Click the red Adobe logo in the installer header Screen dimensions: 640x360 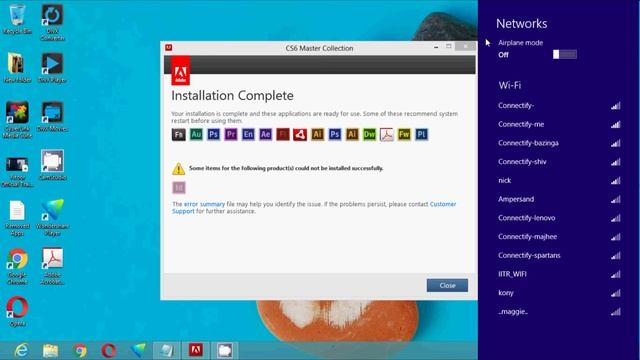coord(180,70)
